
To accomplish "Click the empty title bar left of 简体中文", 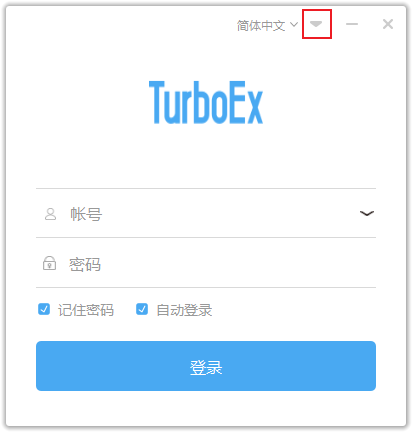I will (x=120, y=24).
